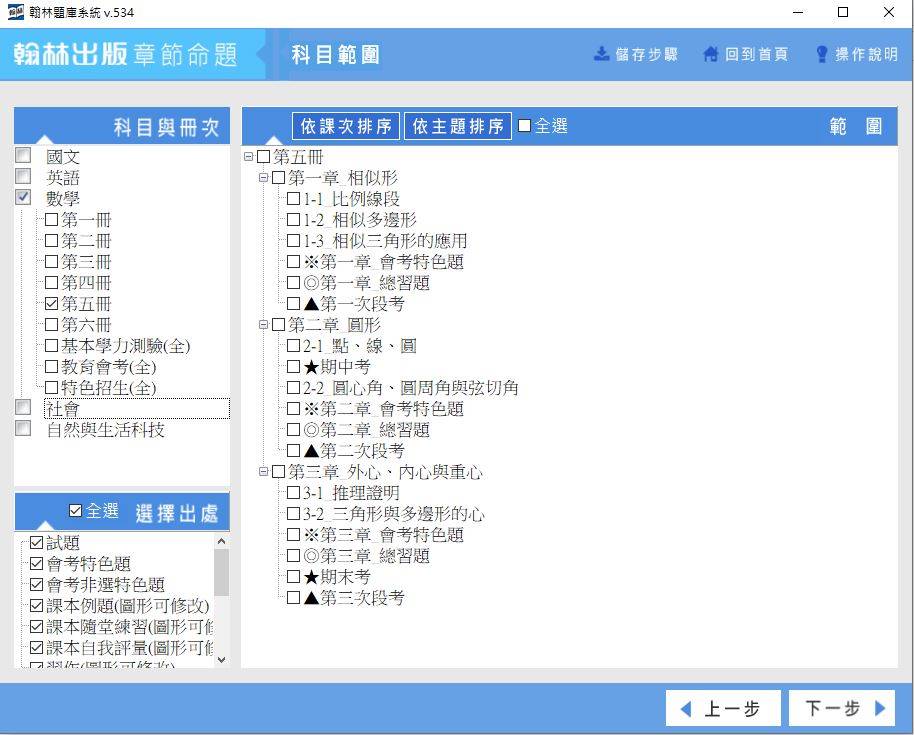914x735 pixels.
Task: Proceed with 下一步 button
Action: pos(842,708)
